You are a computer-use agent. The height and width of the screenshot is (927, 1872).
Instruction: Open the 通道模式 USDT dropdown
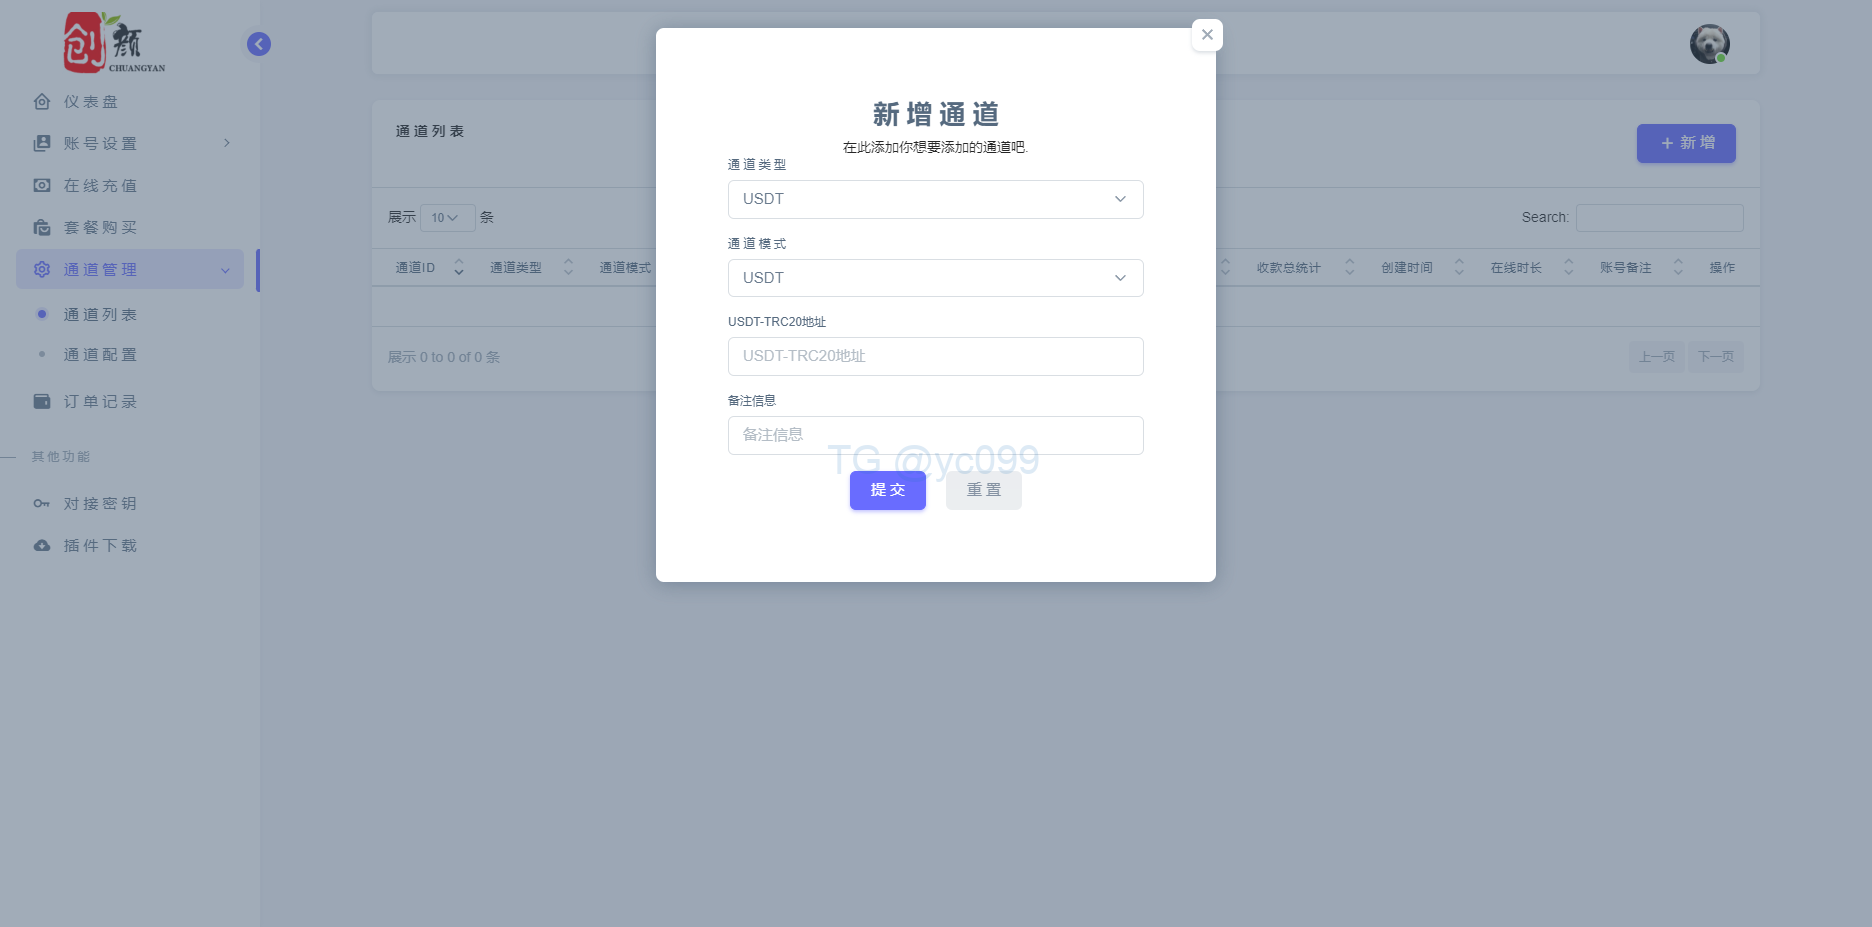(934, 277)
